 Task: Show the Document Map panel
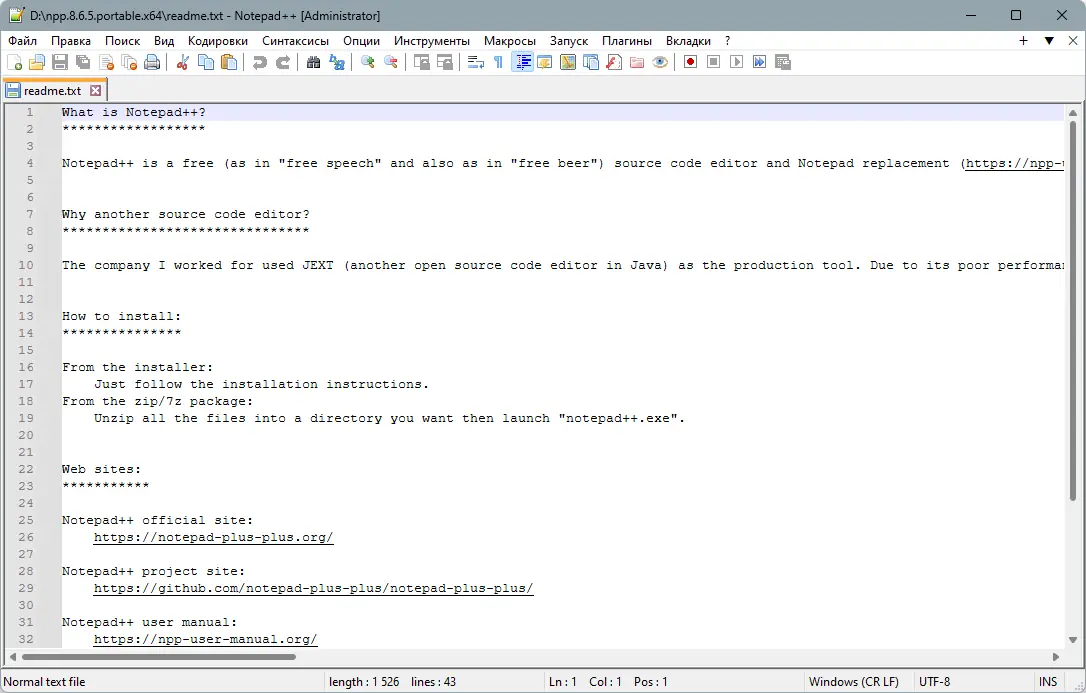tap(568, 62)
